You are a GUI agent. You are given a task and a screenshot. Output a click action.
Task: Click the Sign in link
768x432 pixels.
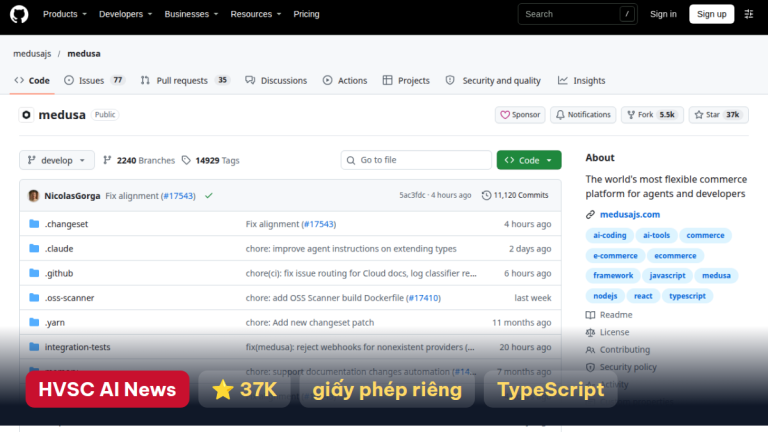663,14
